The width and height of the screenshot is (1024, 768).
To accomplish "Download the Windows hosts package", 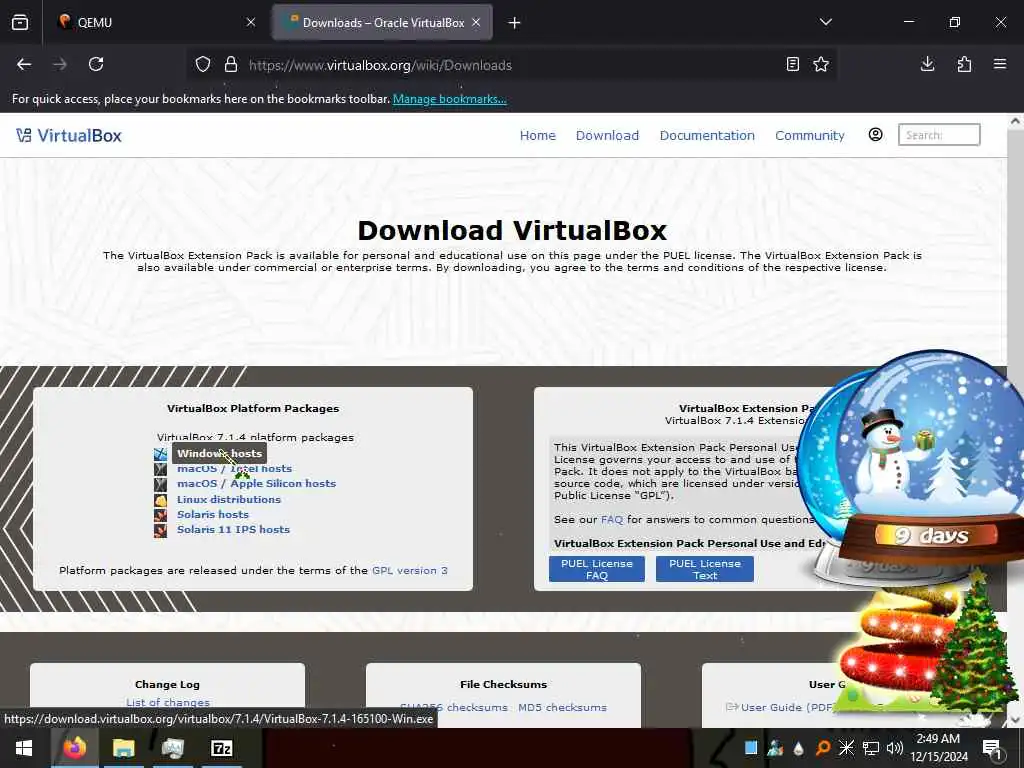I will [219, 453].
